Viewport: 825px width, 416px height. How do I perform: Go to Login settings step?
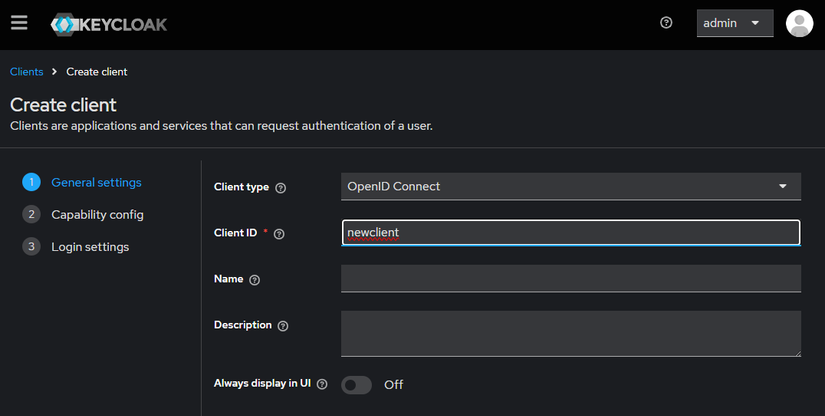90,246
